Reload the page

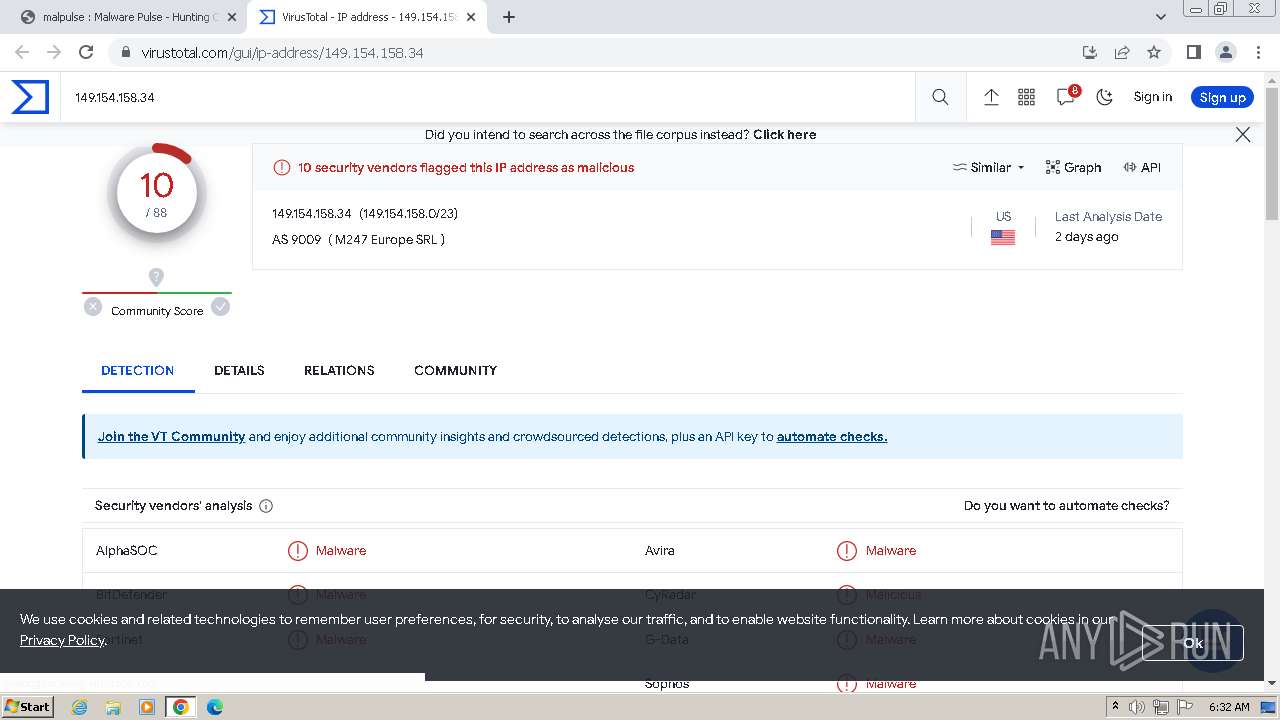[86, 52]
